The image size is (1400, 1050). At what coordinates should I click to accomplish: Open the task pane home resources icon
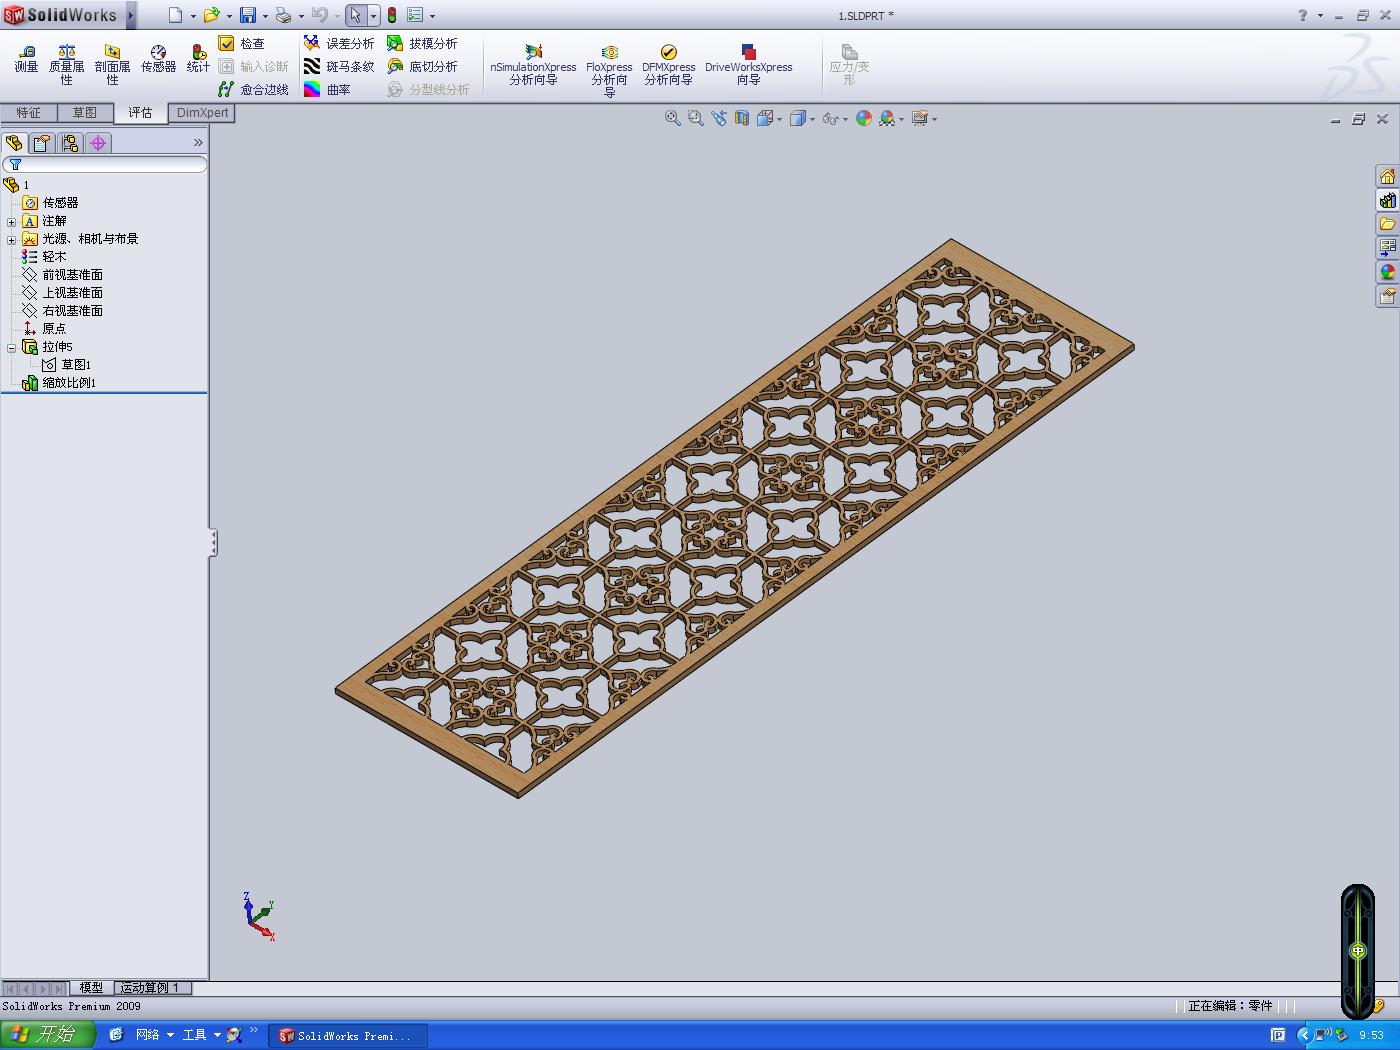tap(1387, 176)
